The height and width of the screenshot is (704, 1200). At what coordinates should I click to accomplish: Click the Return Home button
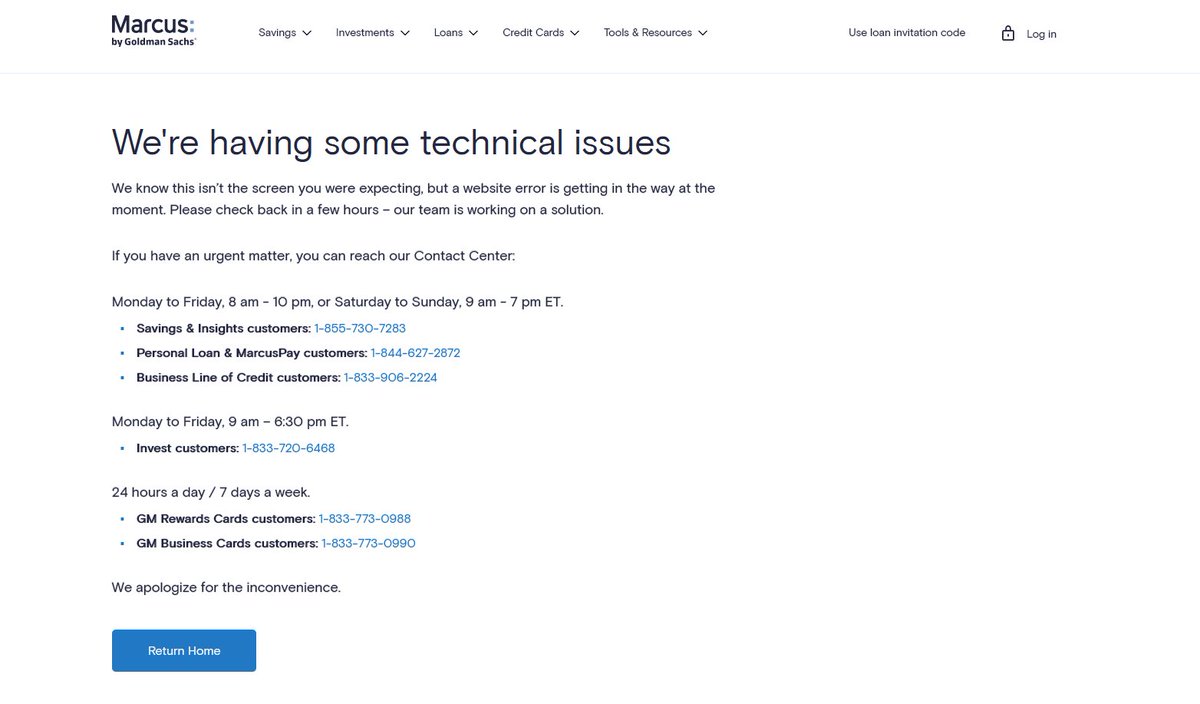pos(184,650)
